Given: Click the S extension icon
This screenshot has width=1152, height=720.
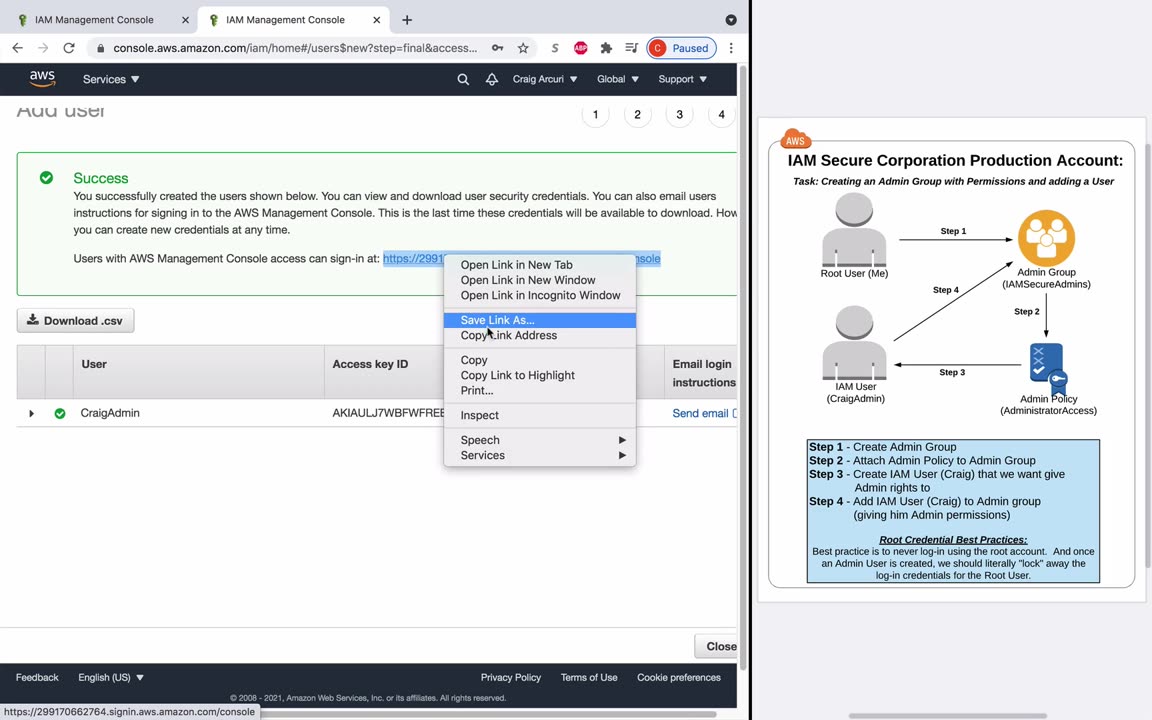Looking at the screenshot, I should 555,48.
